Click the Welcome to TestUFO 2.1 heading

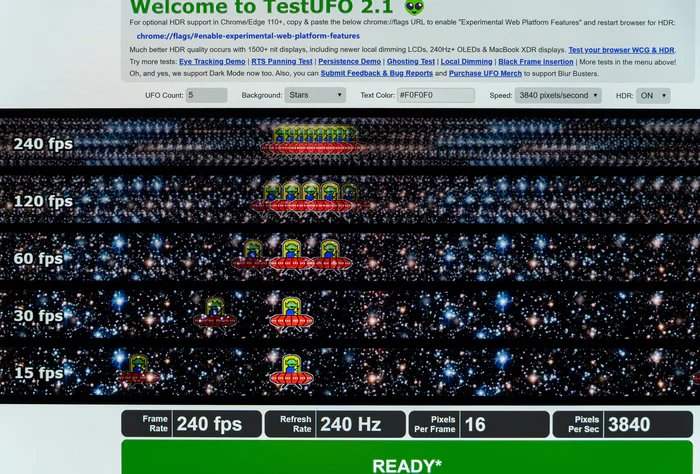coord(262,7)
